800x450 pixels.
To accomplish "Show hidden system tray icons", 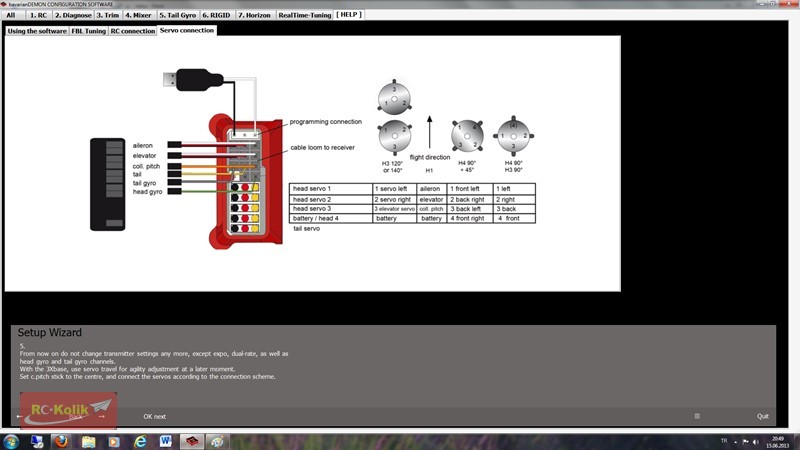I will click(x=735, y=442).
